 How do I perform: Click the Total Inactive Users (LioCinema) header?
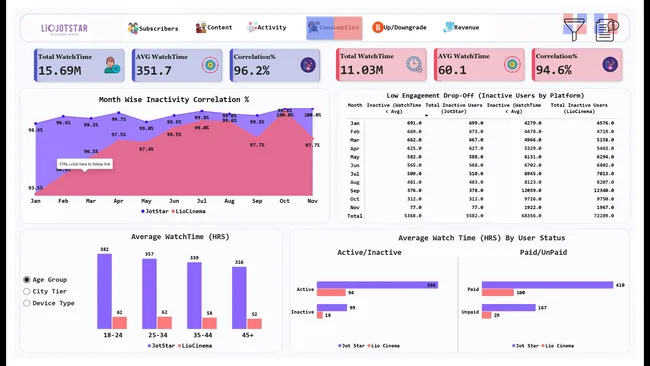pyautogui.click(x=579, y=108)
